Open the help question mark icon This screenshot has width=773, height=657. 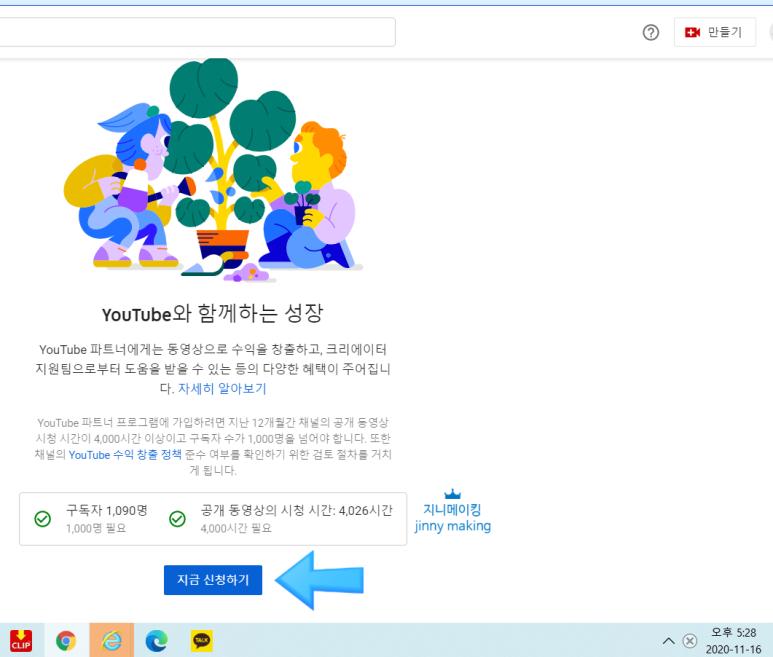651,33
